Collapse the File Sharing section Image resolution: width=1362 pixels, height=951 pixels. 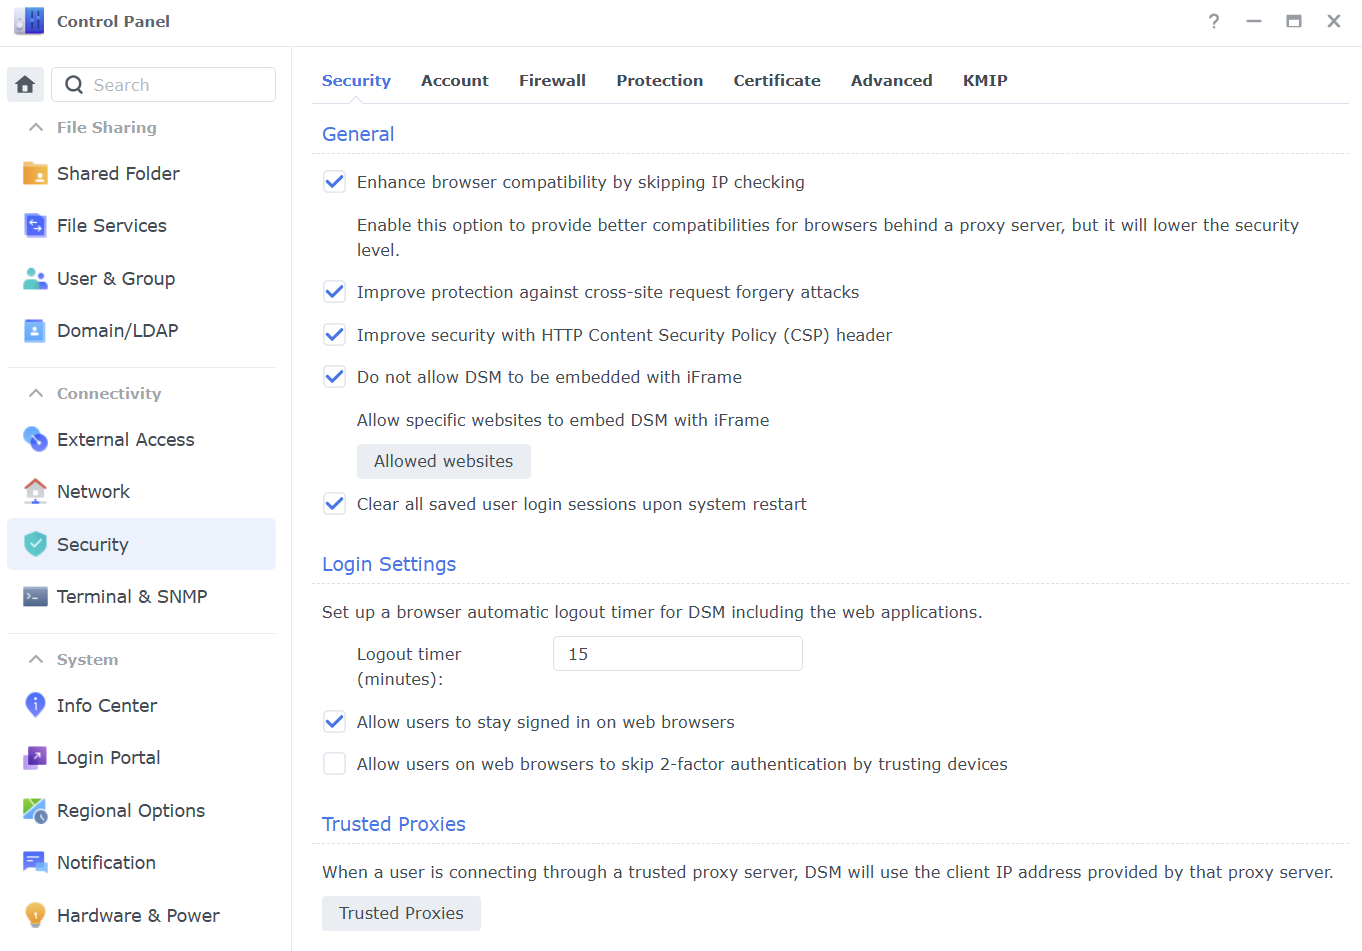click(36, 127)
